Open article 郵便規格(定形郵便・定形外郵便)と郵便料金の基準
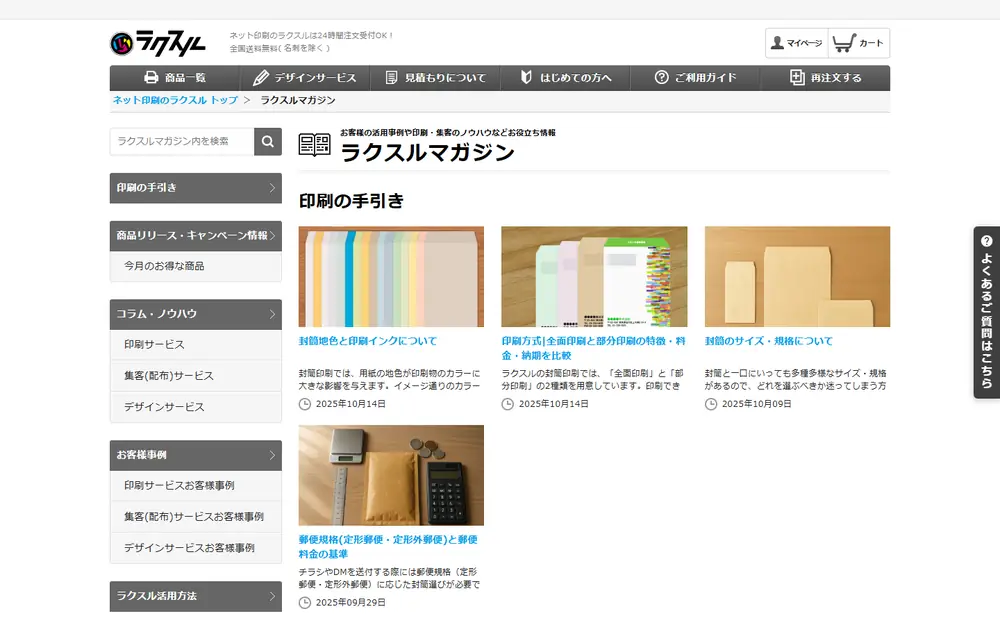The image size is (1000, 625). pos(388,547)
